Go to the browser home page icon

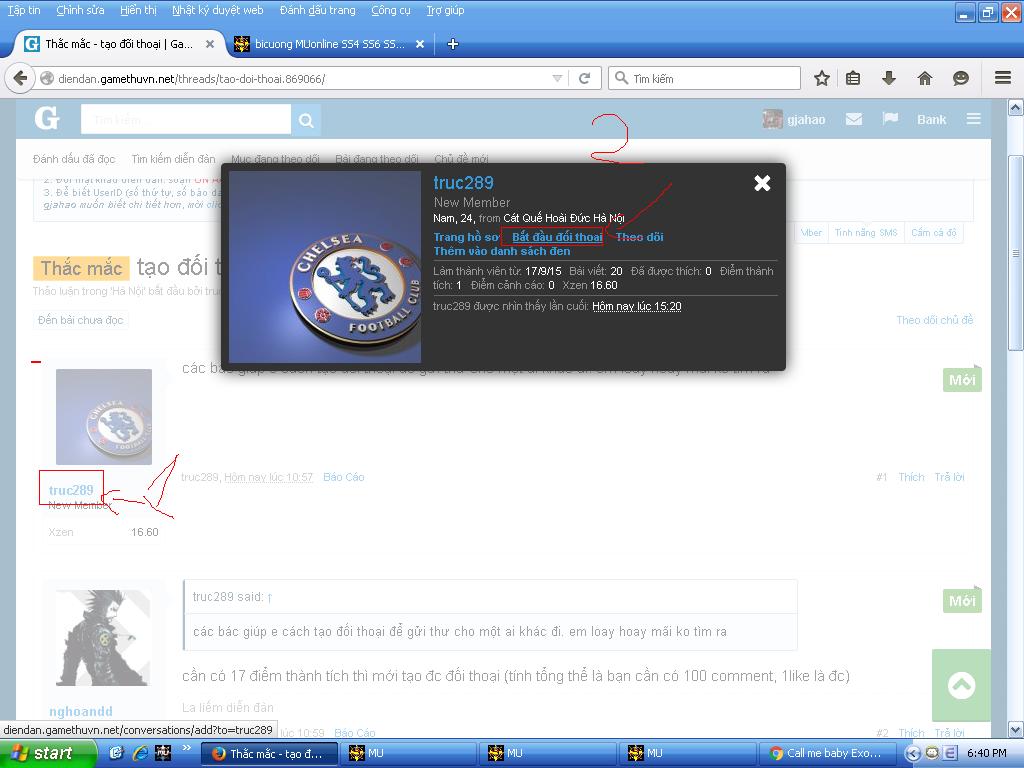[x=925, y=78]
